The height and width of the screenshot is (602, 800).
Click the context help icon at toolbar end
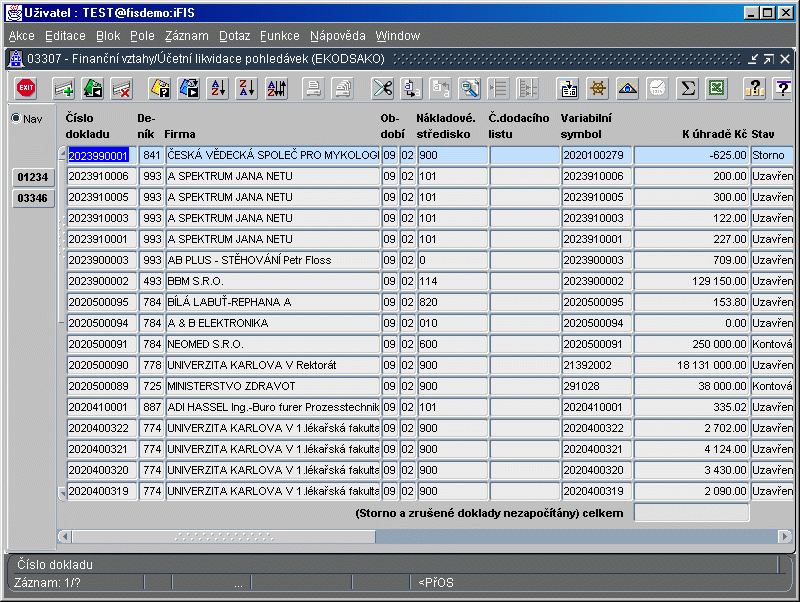coord(783,89)
